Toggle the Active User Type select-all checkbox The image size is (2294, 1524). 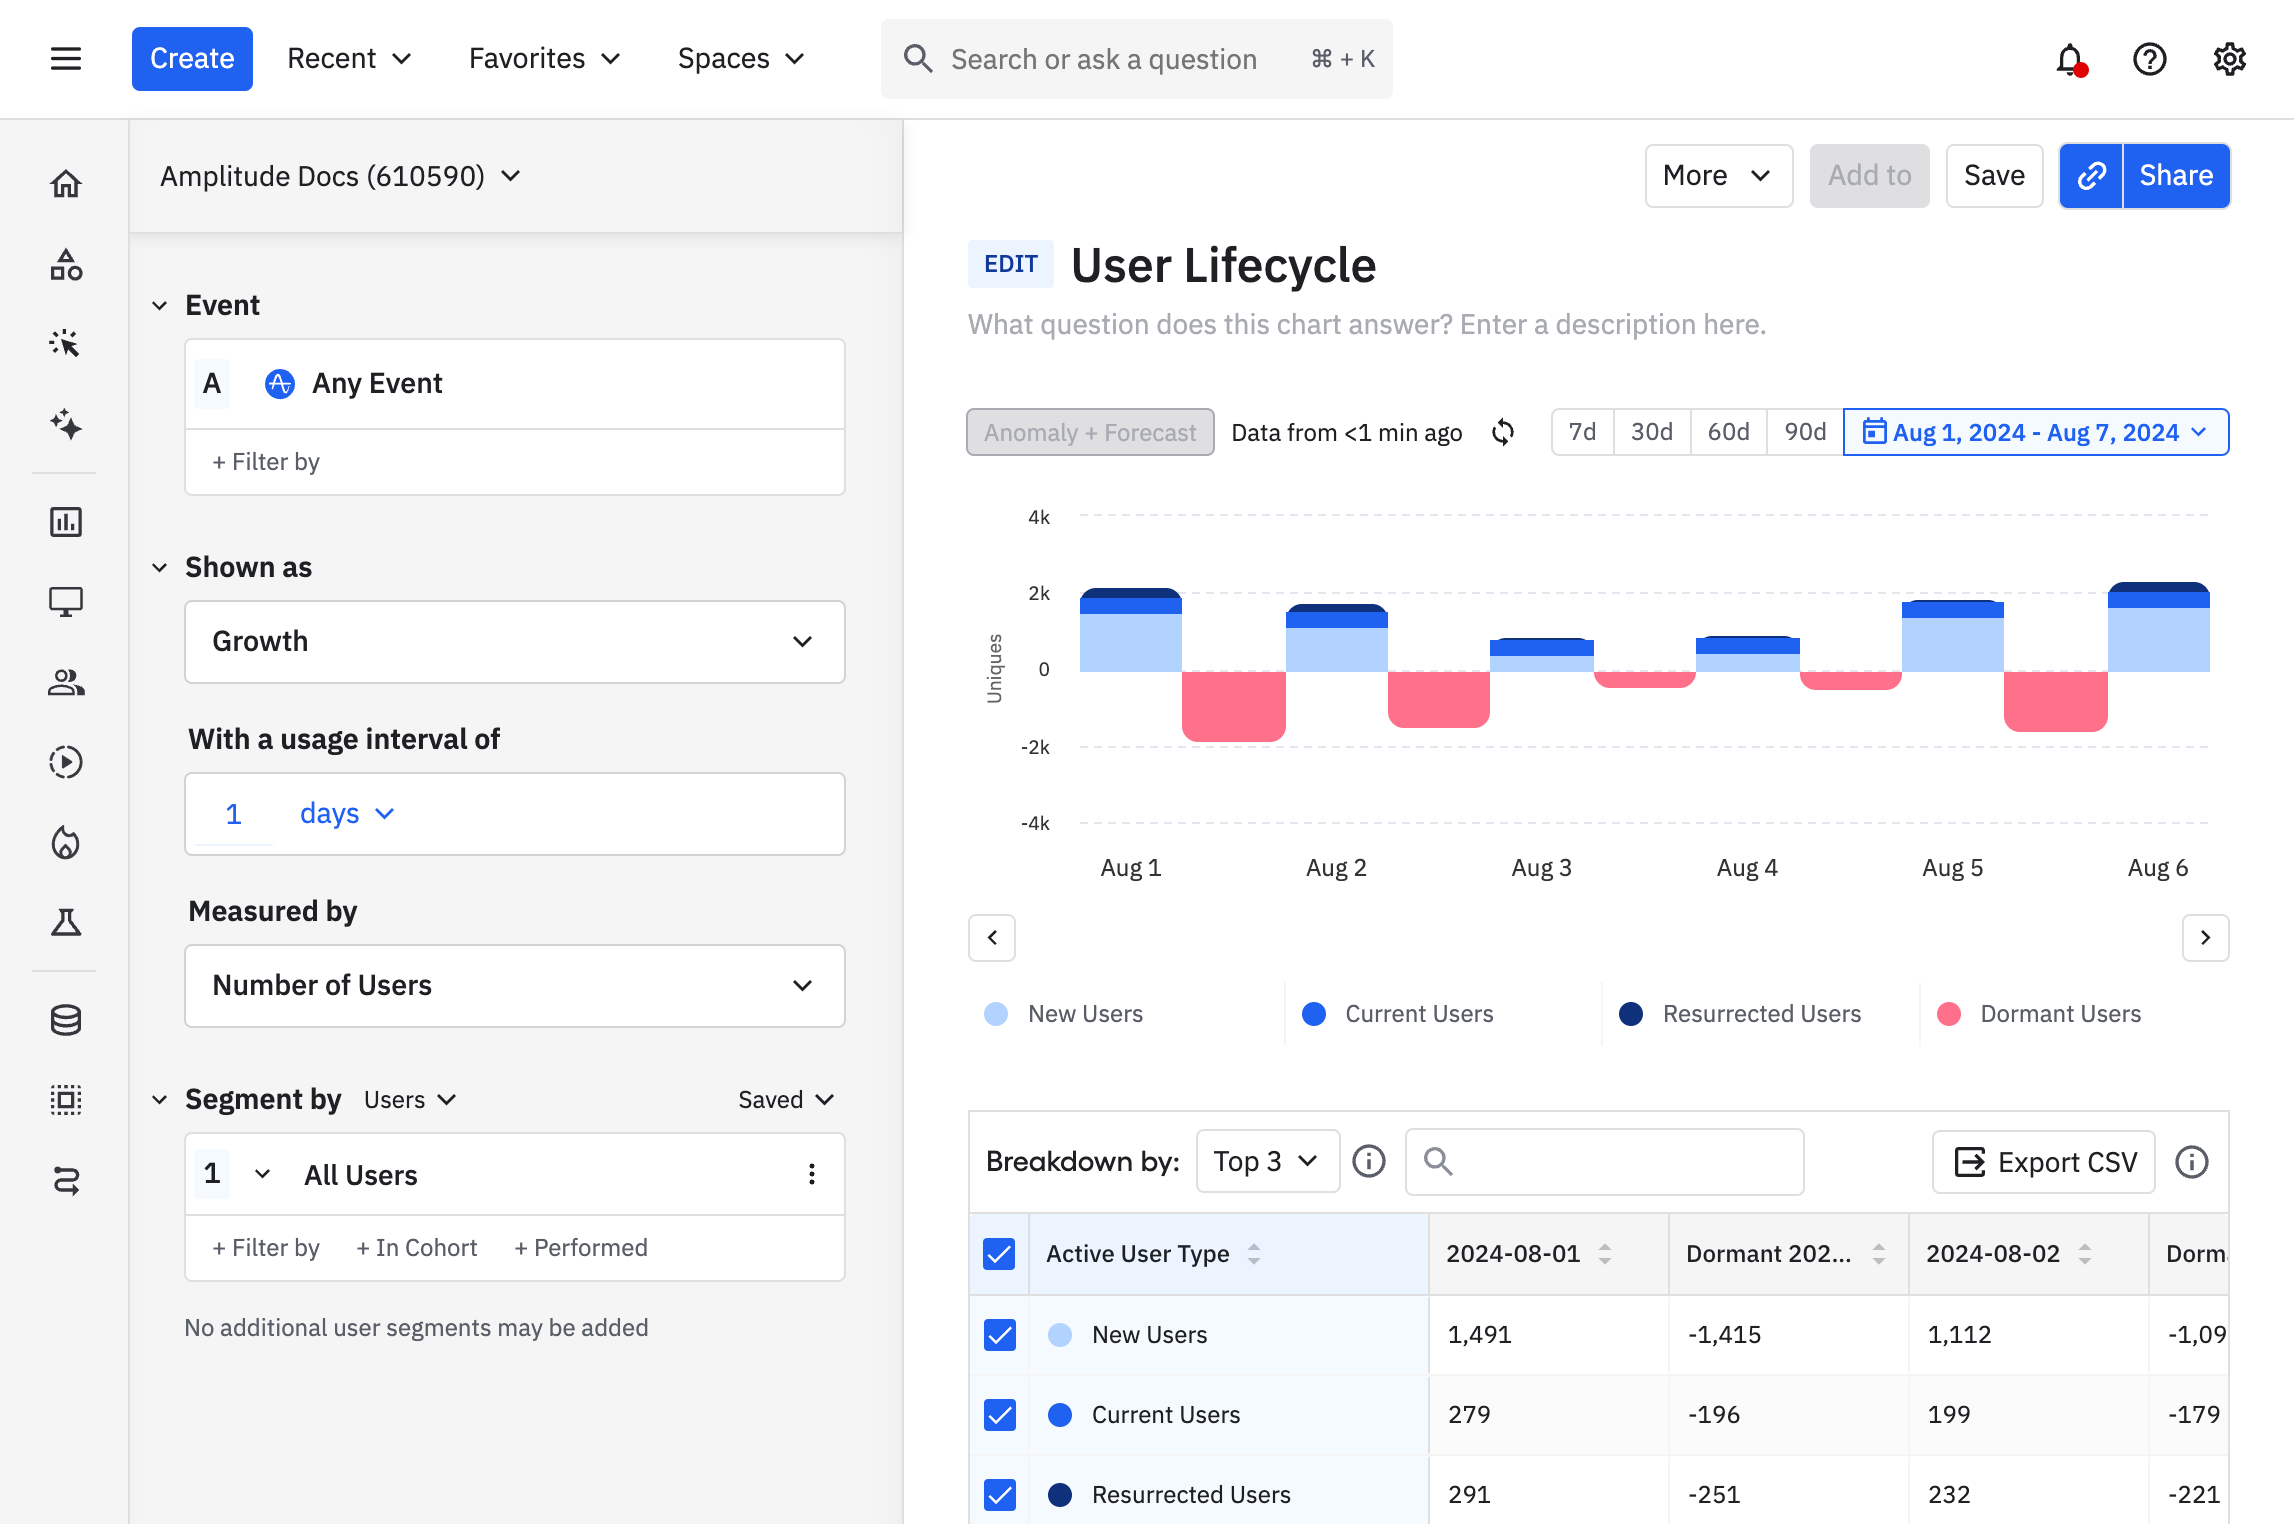click(x=999, y=1254)
